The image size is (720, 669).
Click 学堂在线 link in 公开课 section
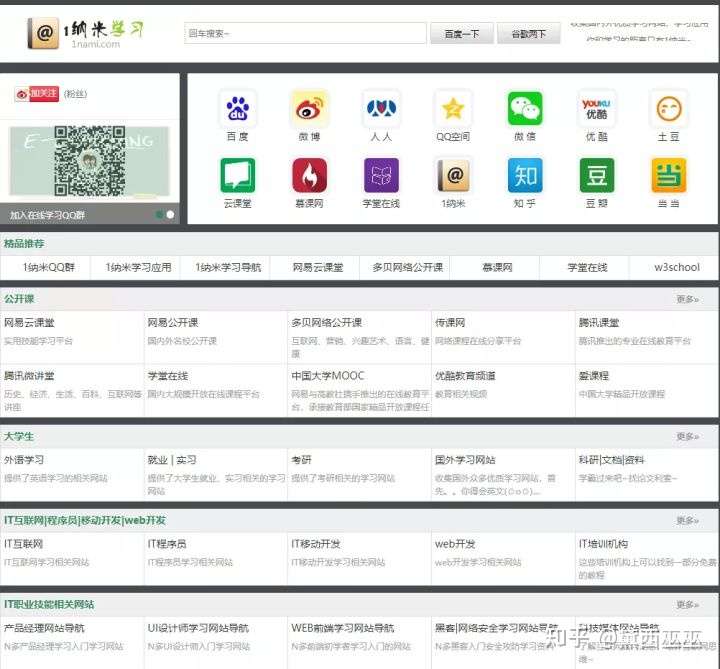(168, 376)
